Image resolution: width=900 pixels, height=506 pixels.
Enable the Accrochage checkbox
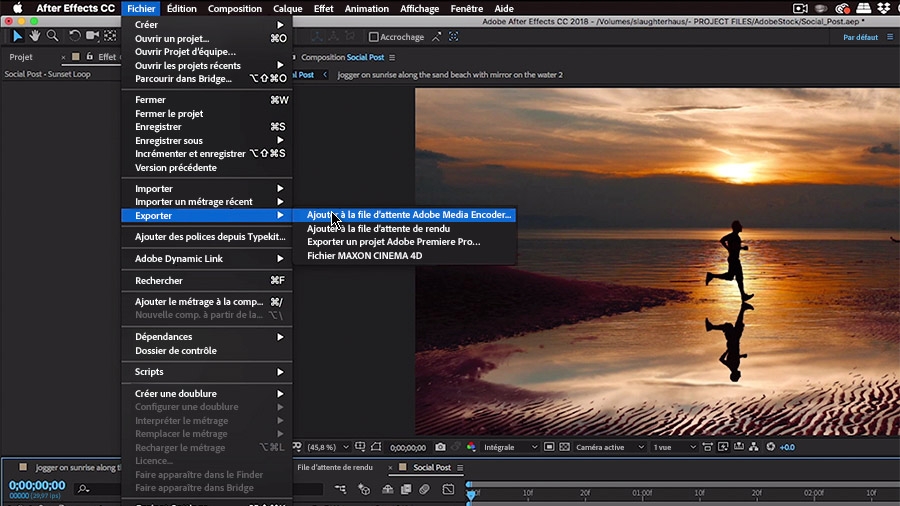pyautogui.click(x=374, y=37)
